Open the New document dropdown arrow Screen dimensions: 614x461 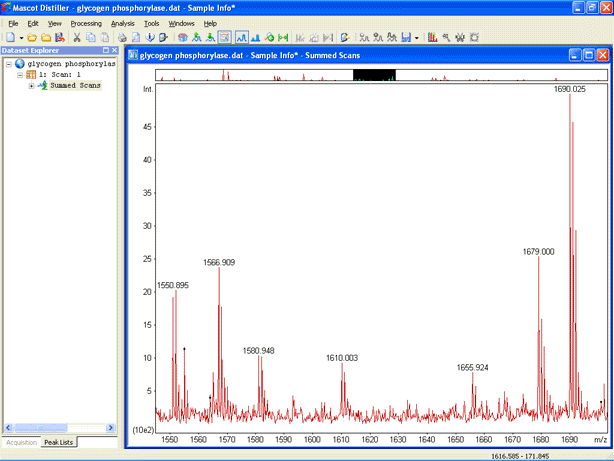pos(21,37)
